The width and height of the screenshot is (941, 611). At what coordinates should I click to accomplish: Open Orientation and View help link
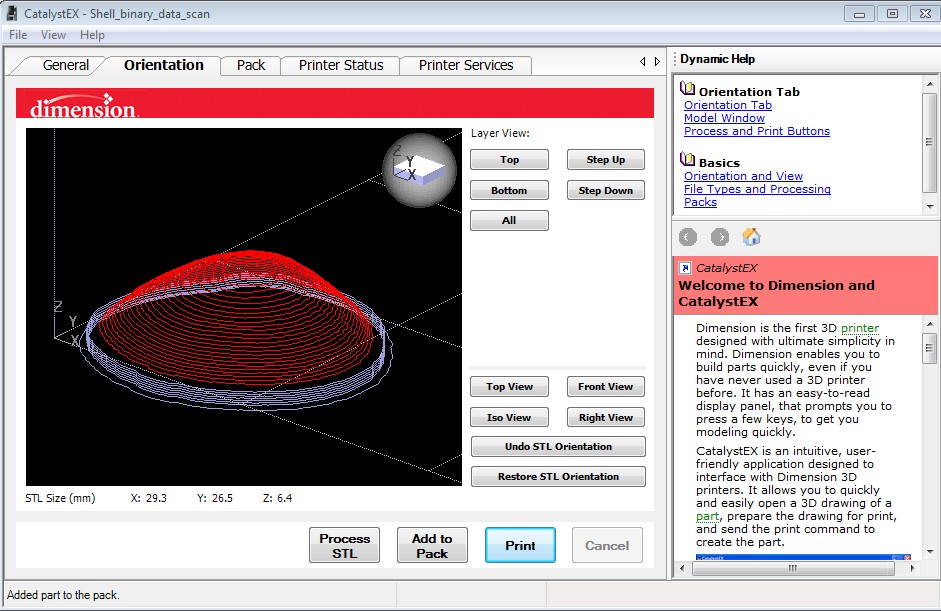744,176
